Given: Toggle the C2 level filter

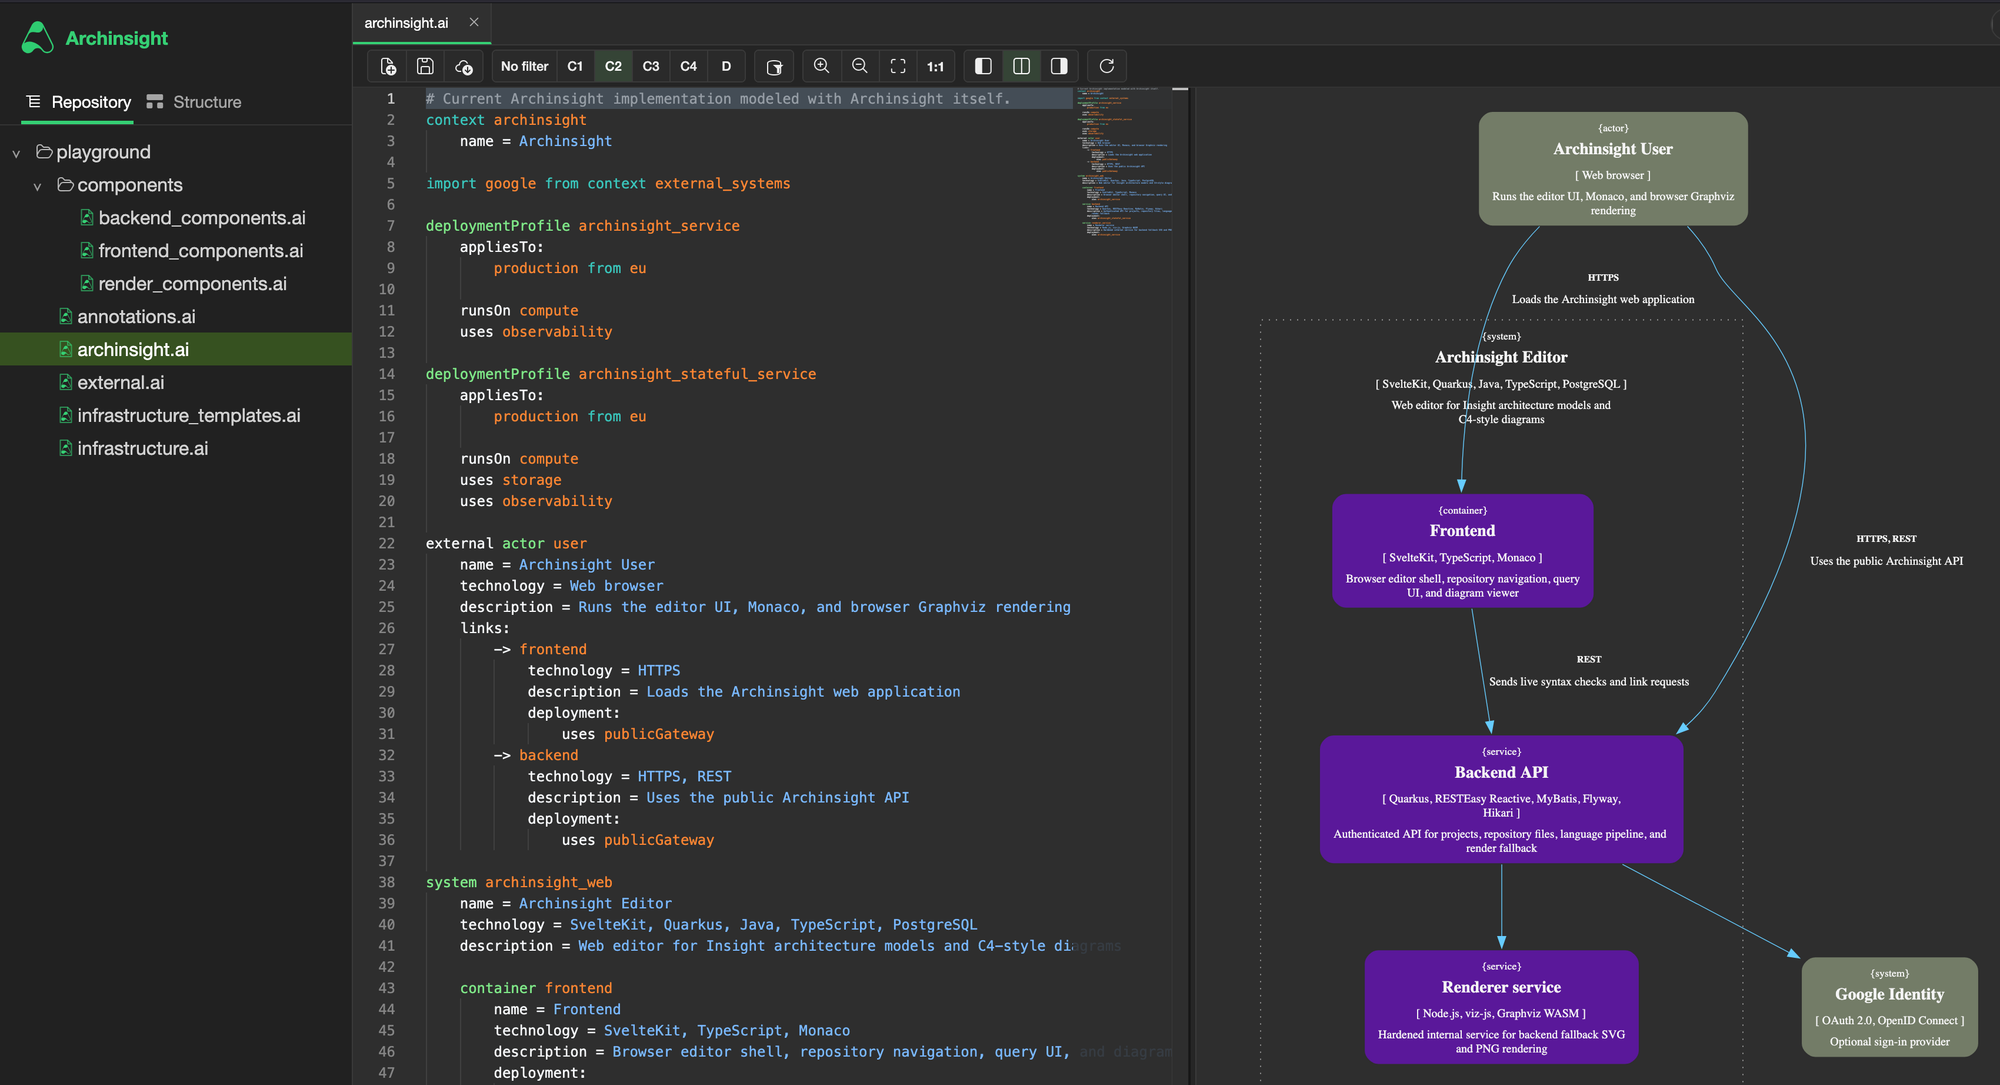Looking at the screenshot, I should [613, 66].
